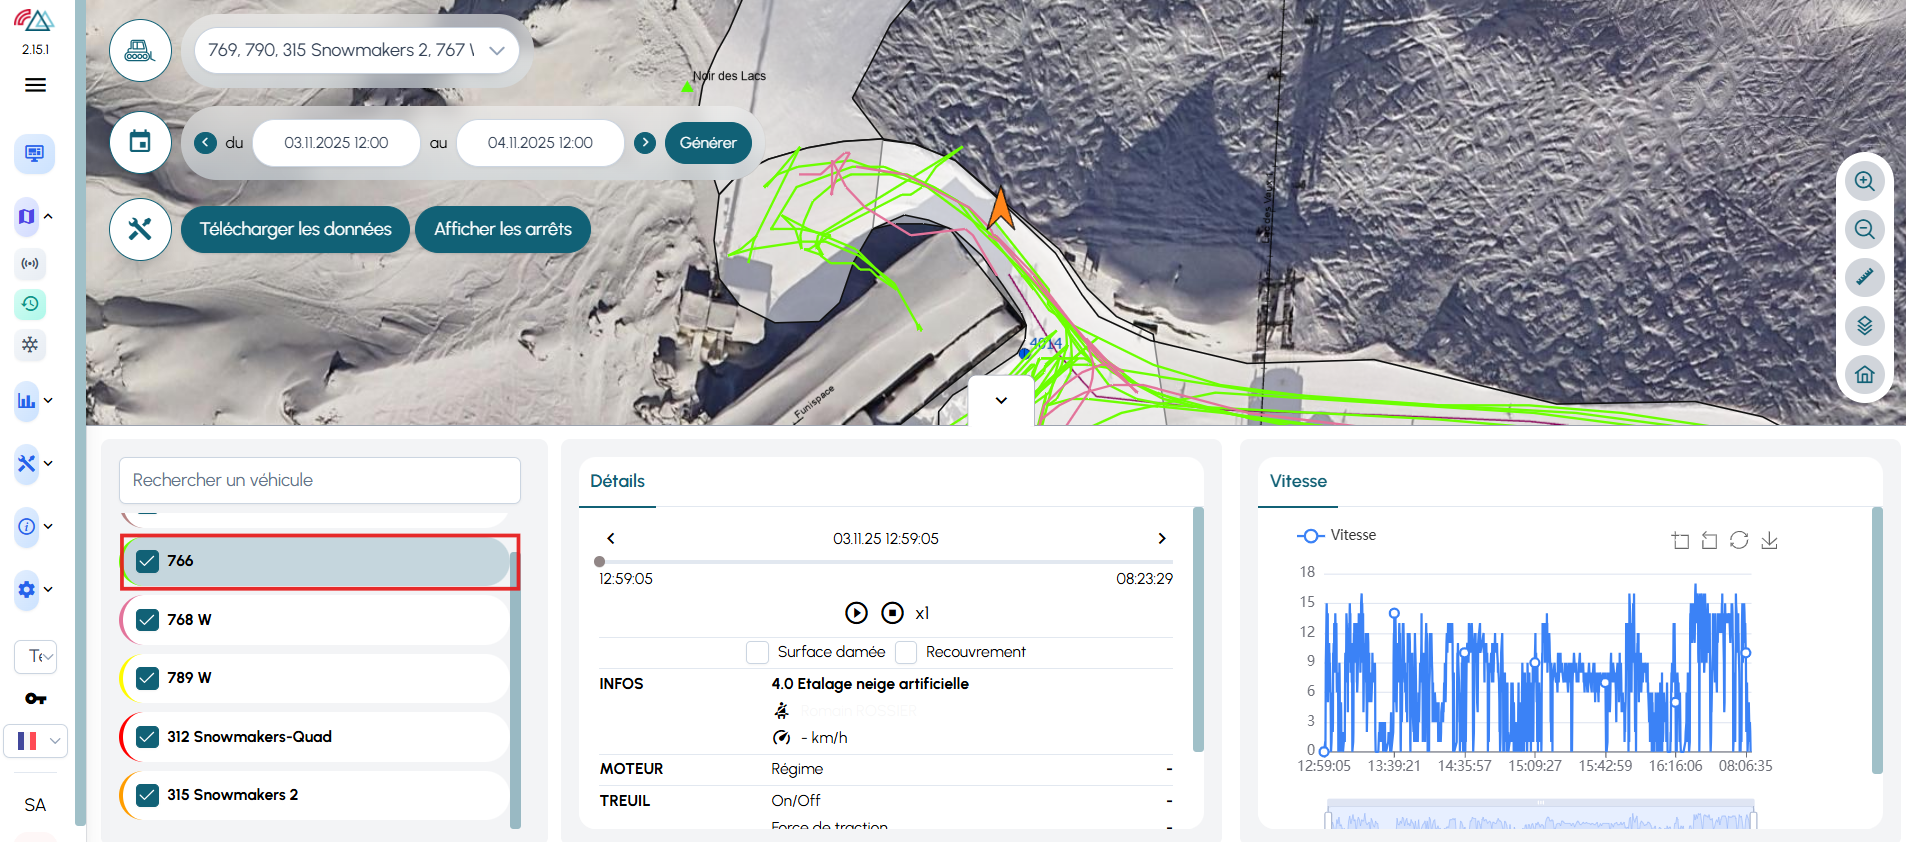The width and height of the screenshot is (1906, 842).
Task: Select the Détails tab
Action: 617,481
